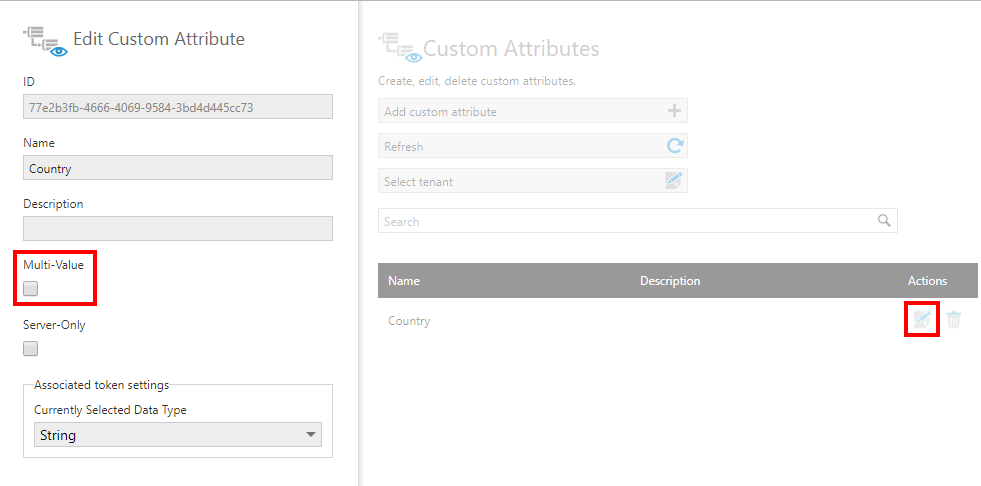
Task: Enable the Multi-Value checkbox
Action: pos(30,288)
